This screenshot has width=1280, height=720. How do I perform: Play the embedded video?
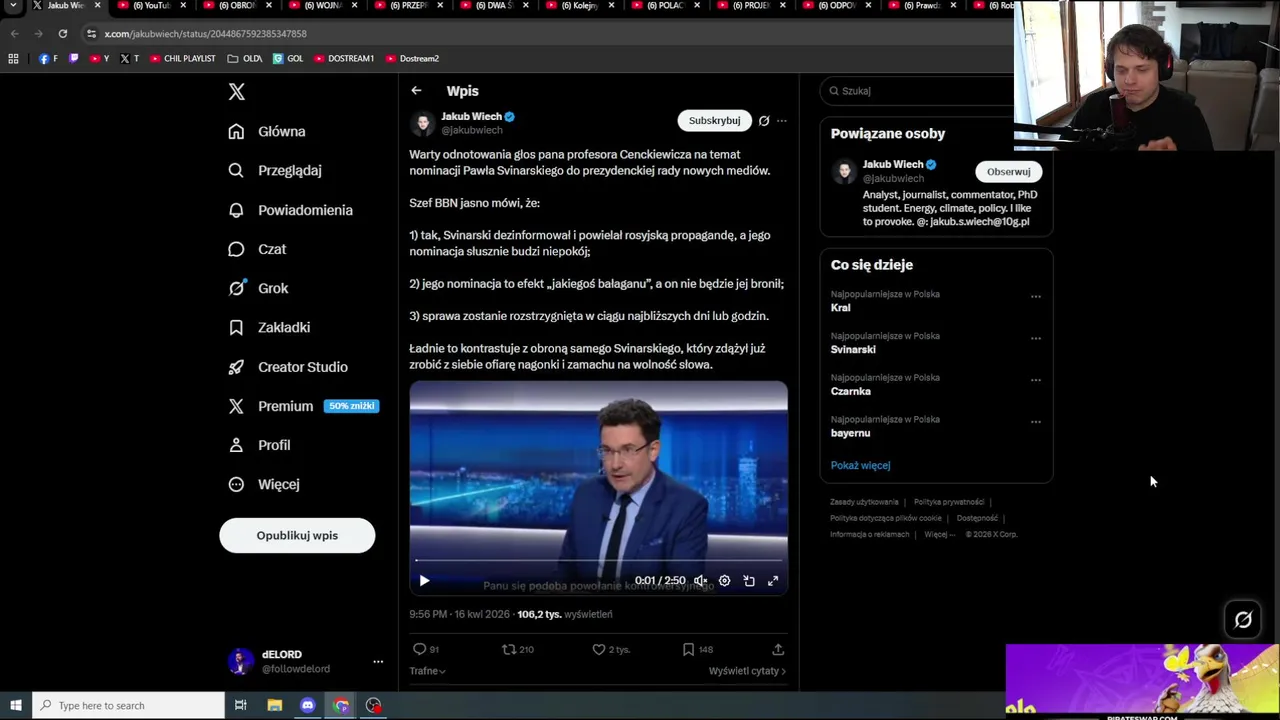(424, 580)
